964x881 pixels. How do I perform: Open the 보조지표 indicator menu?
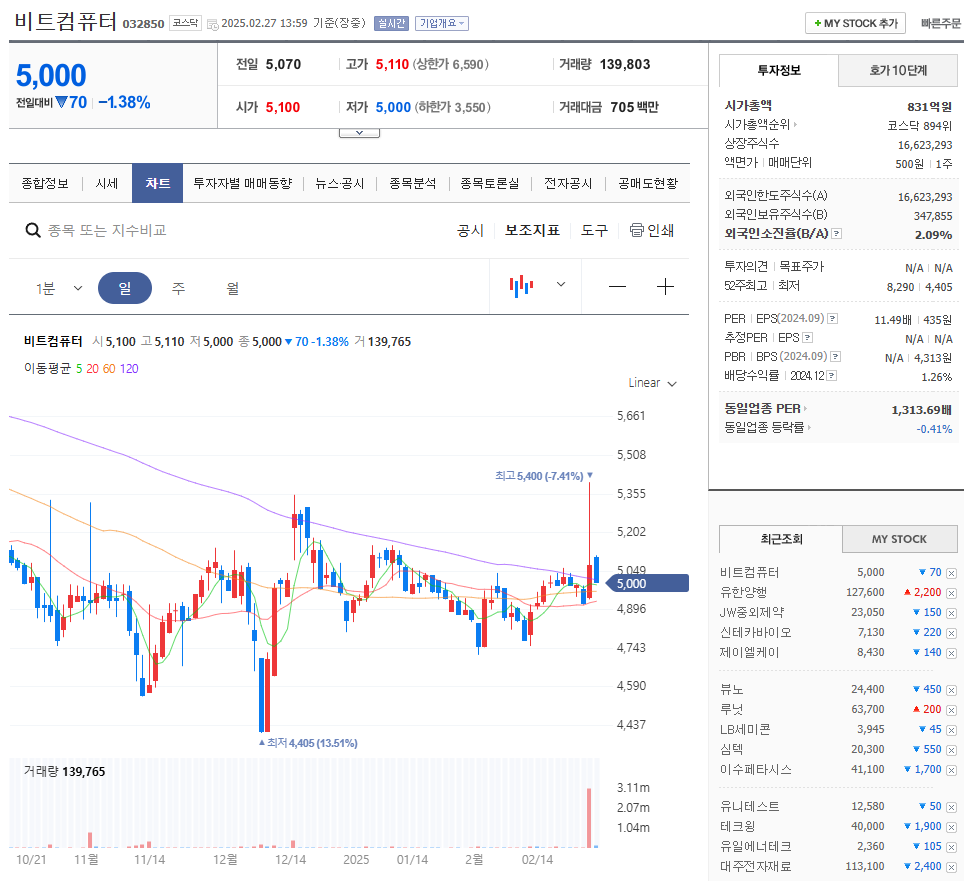click(534, 230)
